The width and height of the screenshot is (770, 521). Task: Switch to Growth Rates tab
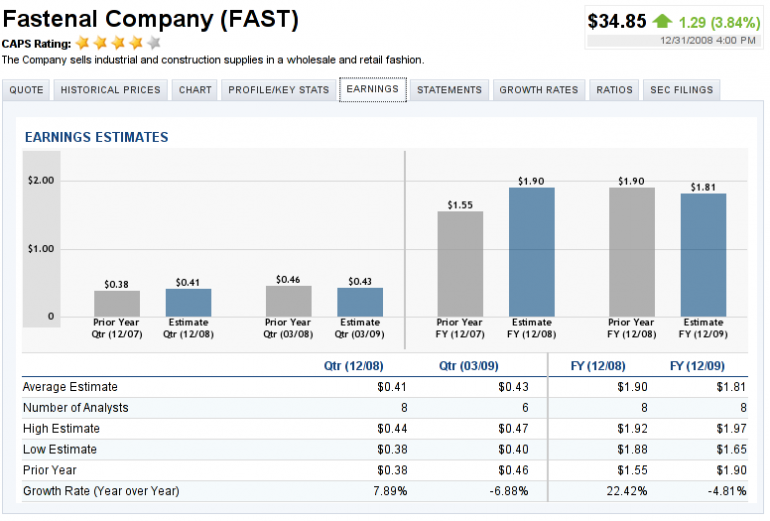coord(538,90)
